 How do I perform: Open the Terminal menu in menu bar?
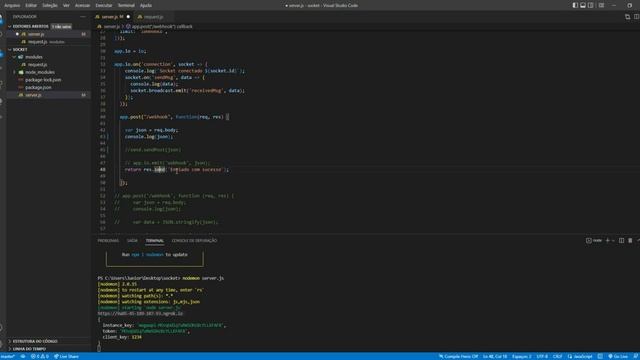coord(126,5)
